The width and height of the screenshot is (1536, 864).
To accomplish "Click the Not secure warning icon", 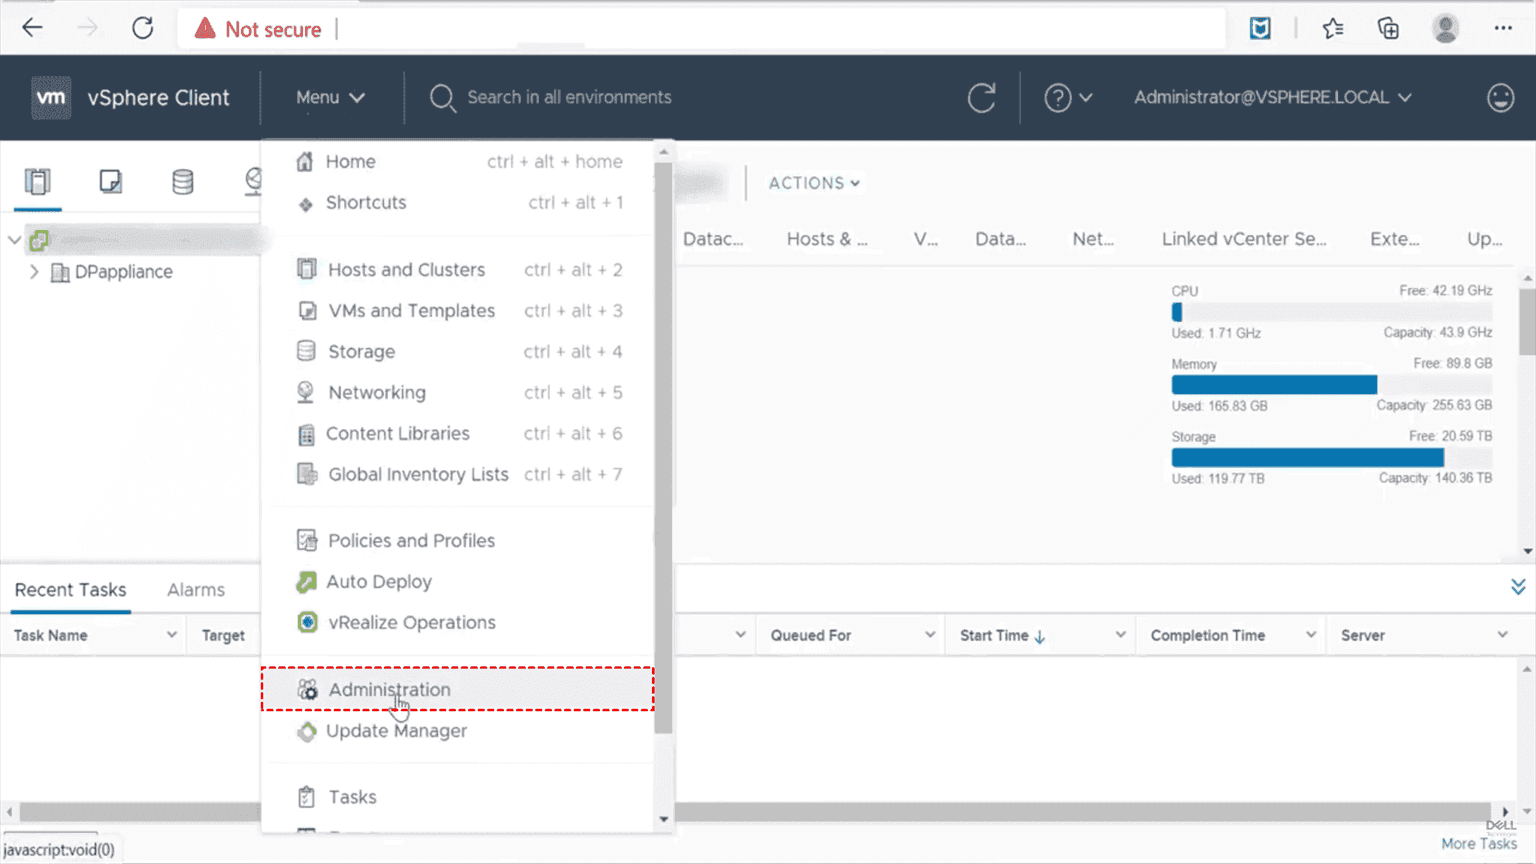I will point(205,28).
